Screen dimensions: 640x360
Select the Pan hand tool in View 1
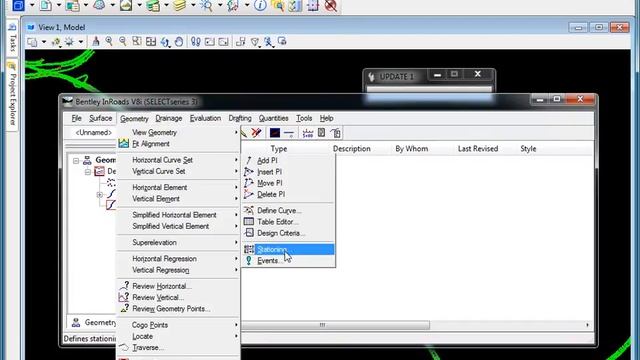[179, 42]
